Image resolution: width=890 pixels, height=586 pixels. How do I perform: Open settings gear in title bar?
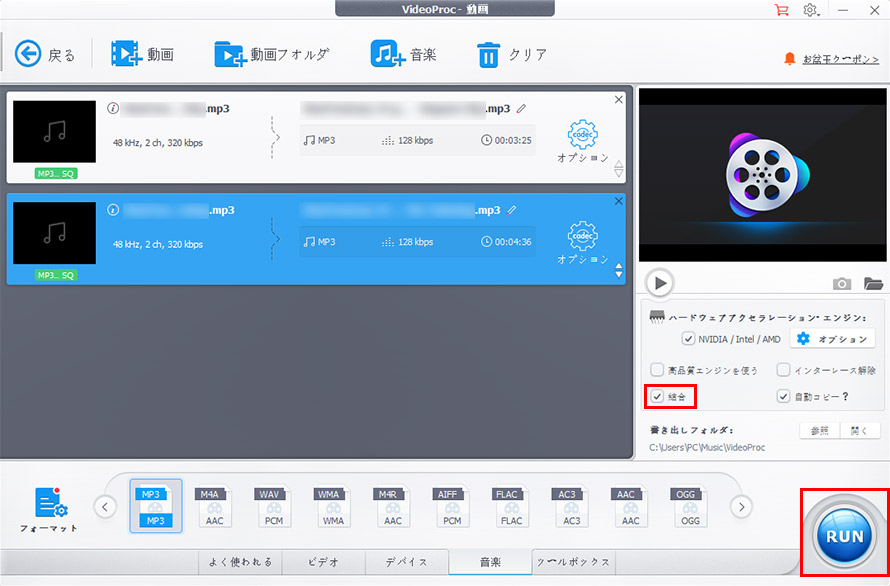[811, 10]
